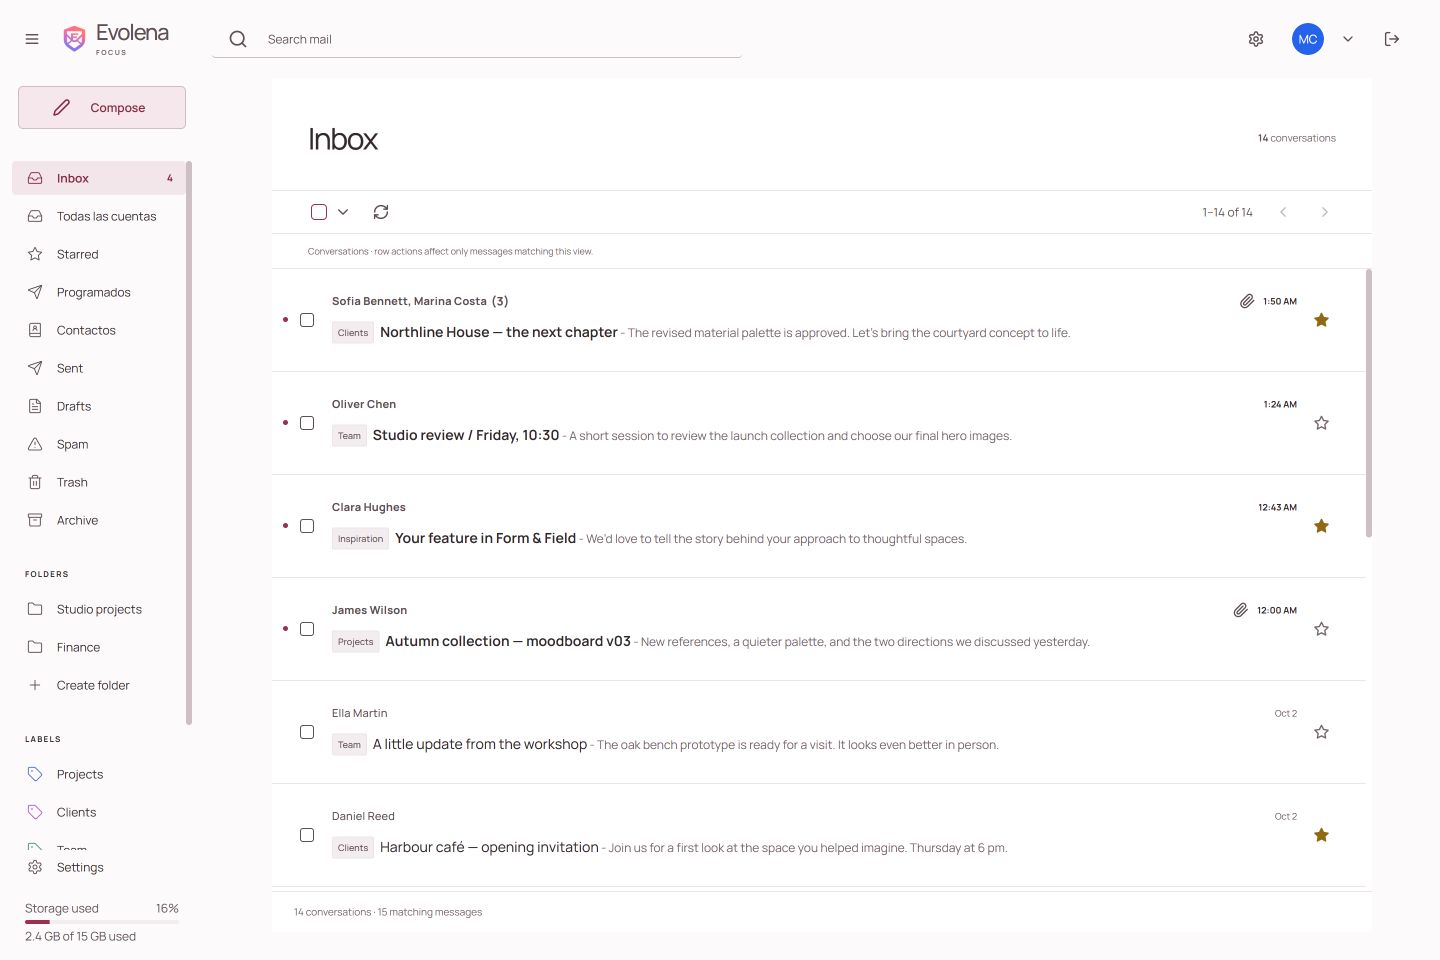Tick the Clara Hughes email checkbox

pyautogui.click(x=307, y=526)
